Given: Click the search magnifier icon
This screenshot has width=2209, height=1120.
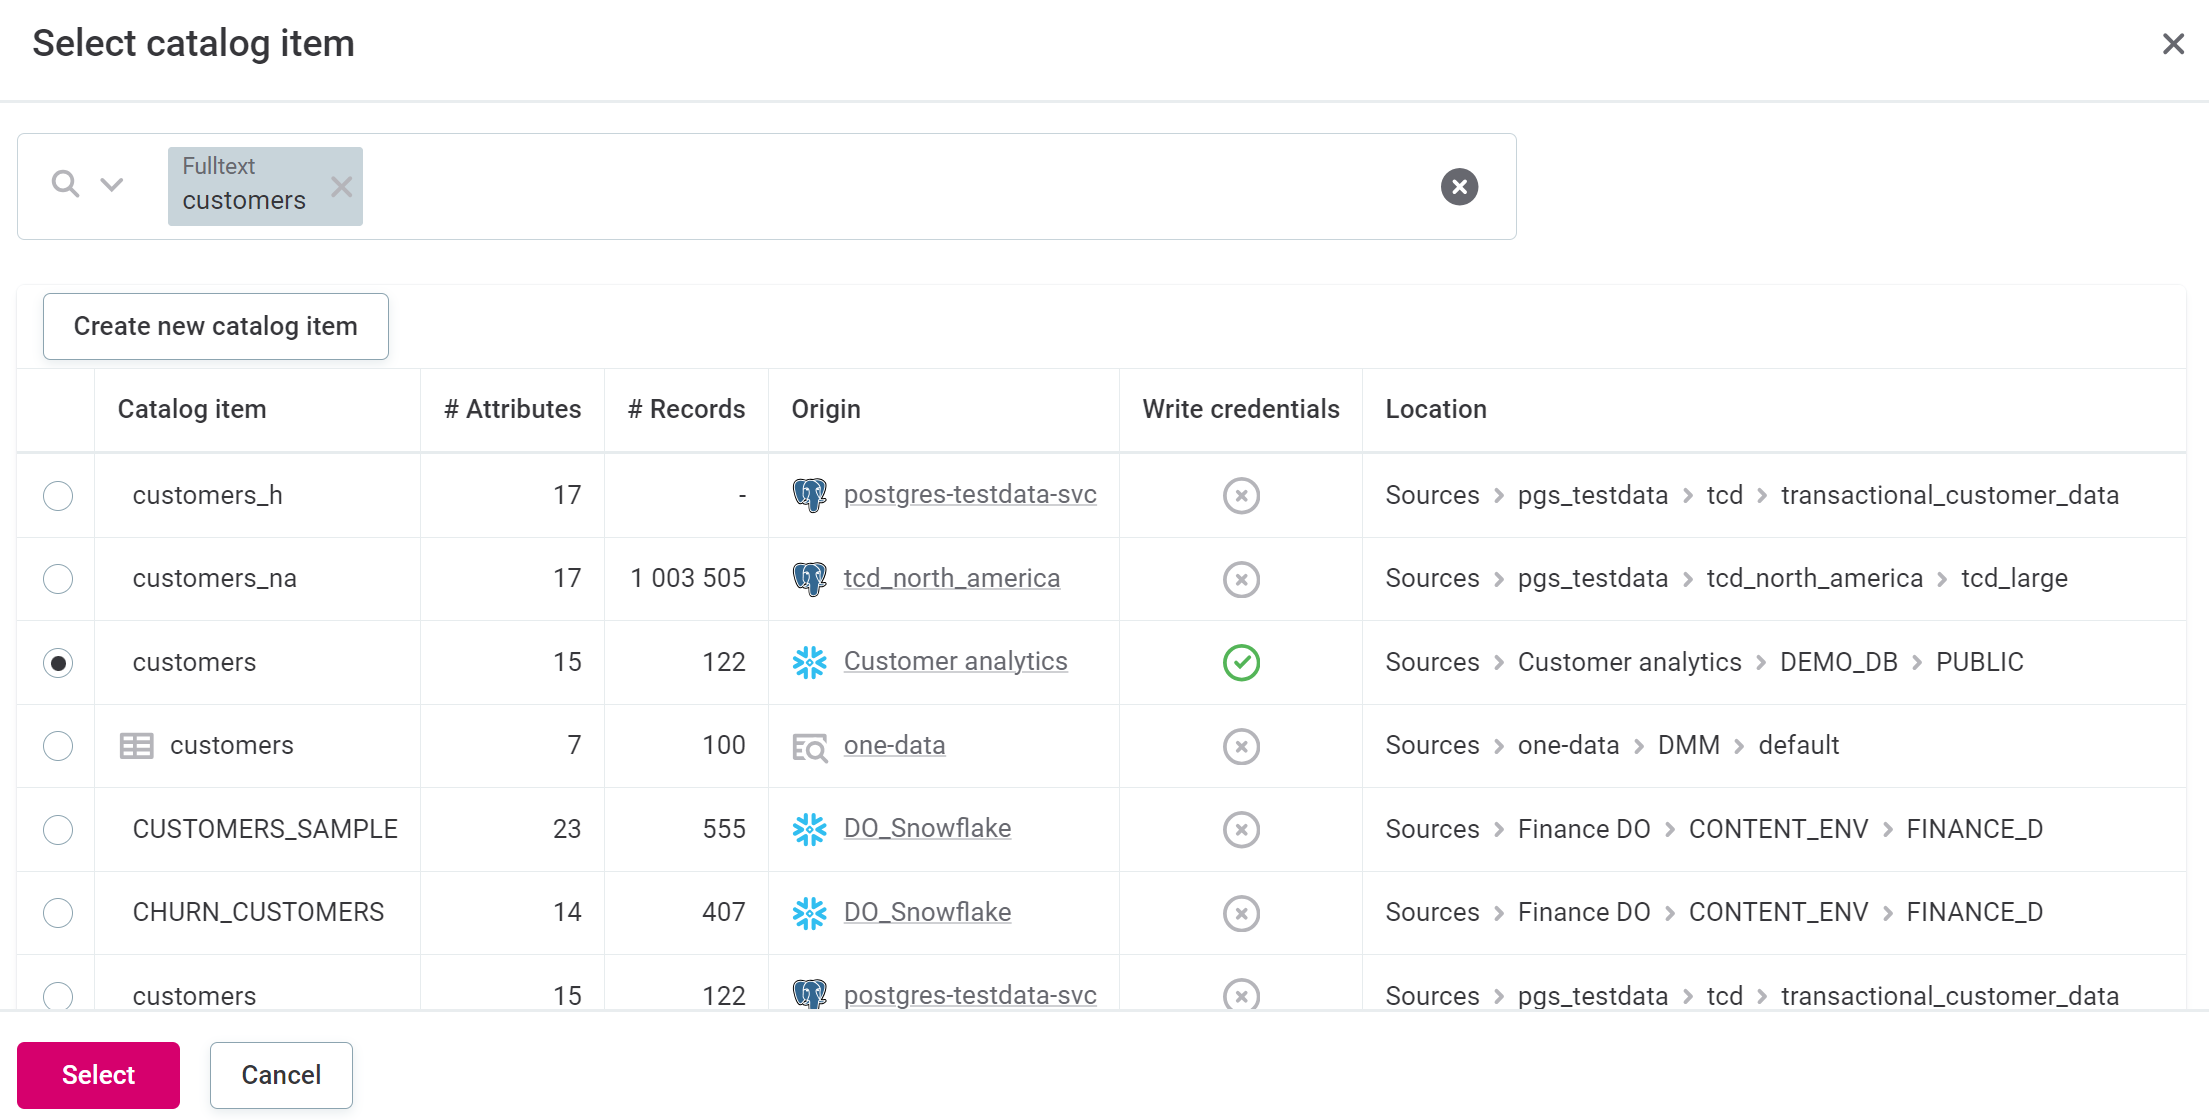Looking at the screenshot, I should [65, 184].
